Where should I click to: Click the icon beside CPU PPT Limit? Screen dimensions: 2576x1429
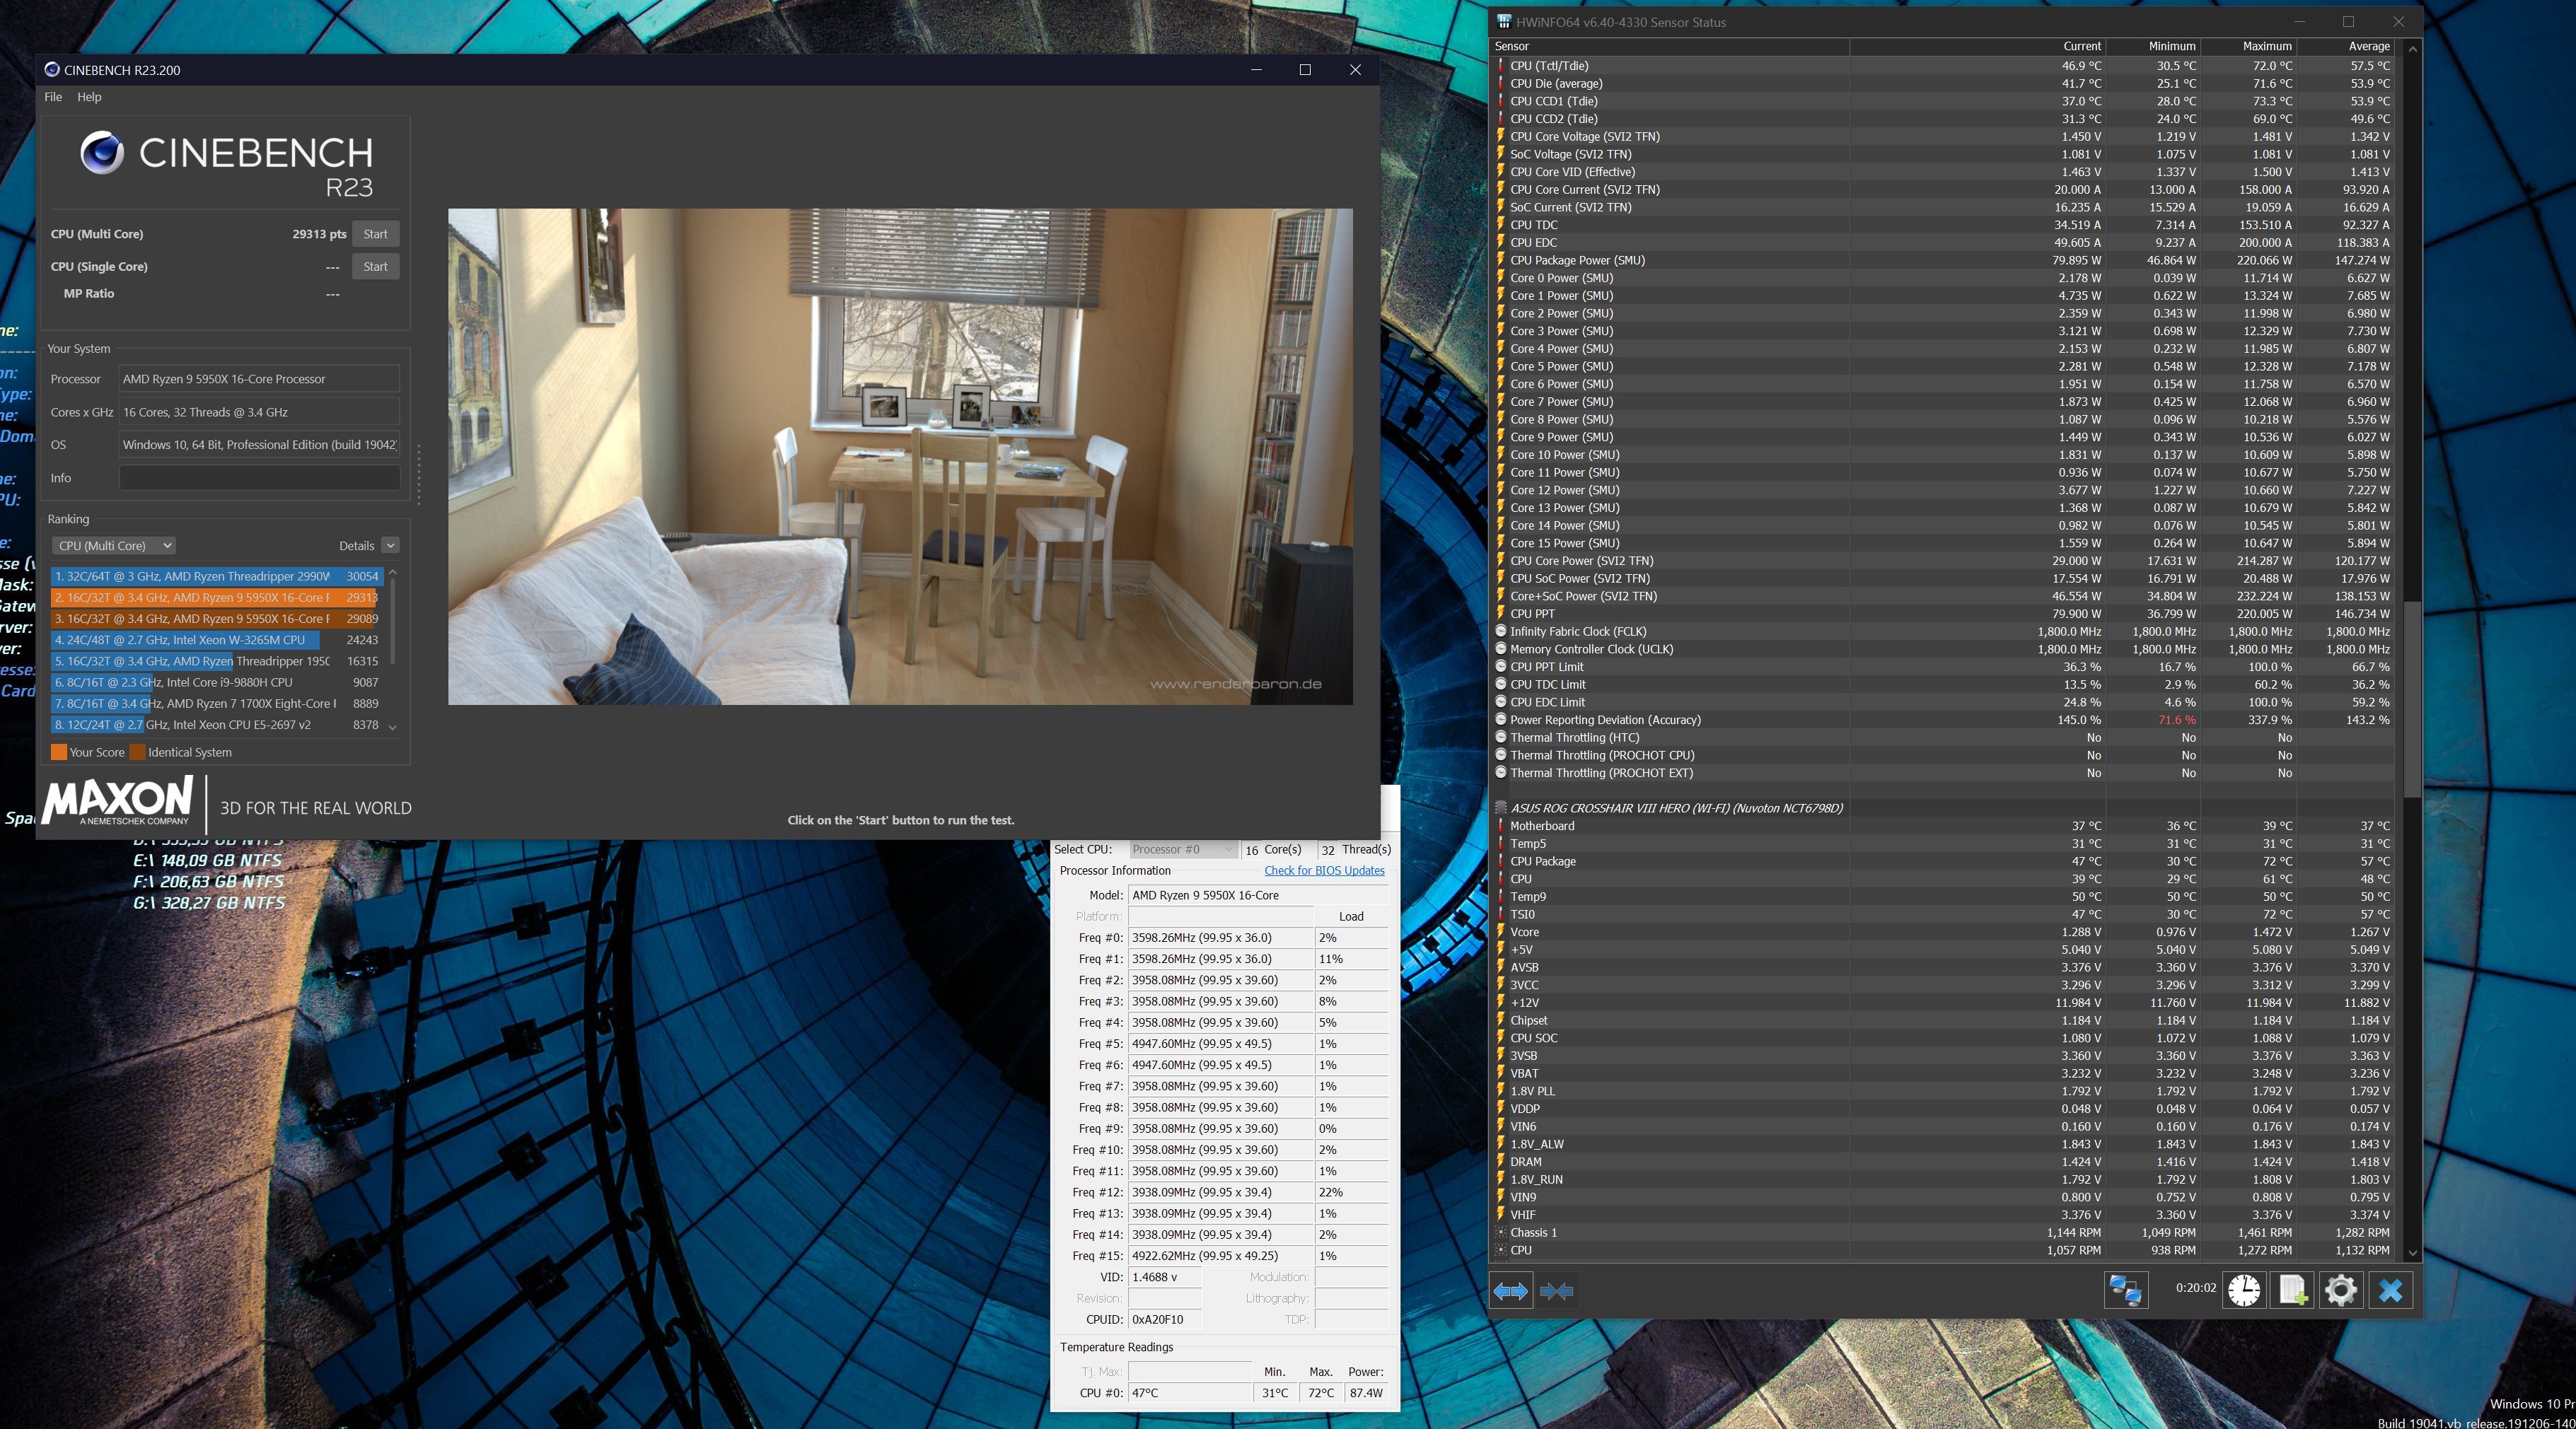point(1500,667)
